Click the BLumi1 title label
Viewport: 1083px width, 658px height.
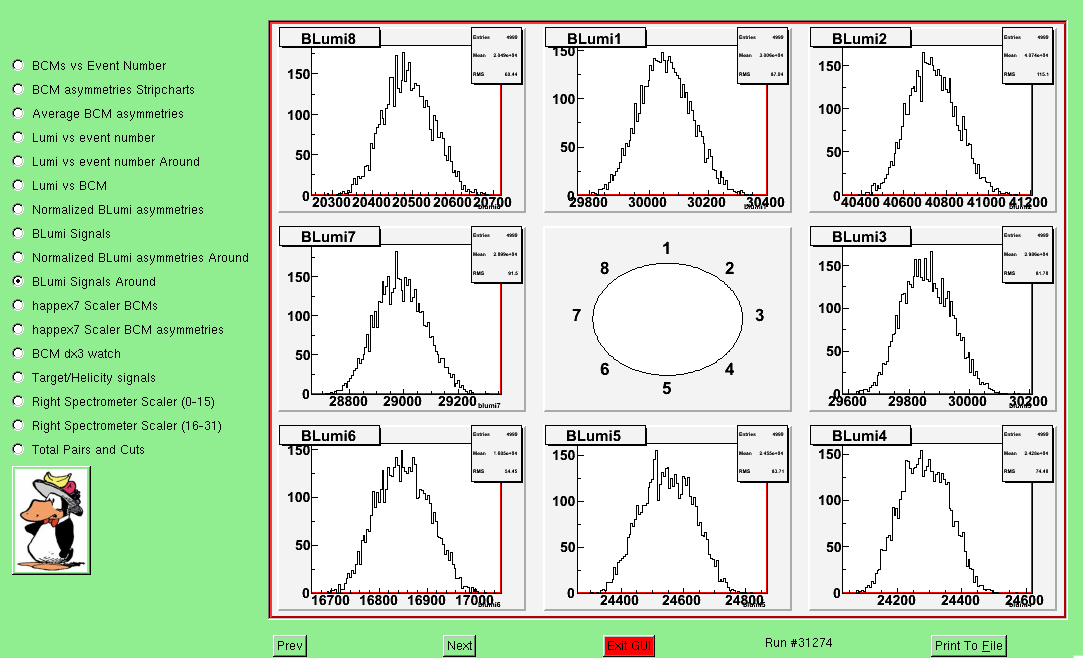(595, 38)
